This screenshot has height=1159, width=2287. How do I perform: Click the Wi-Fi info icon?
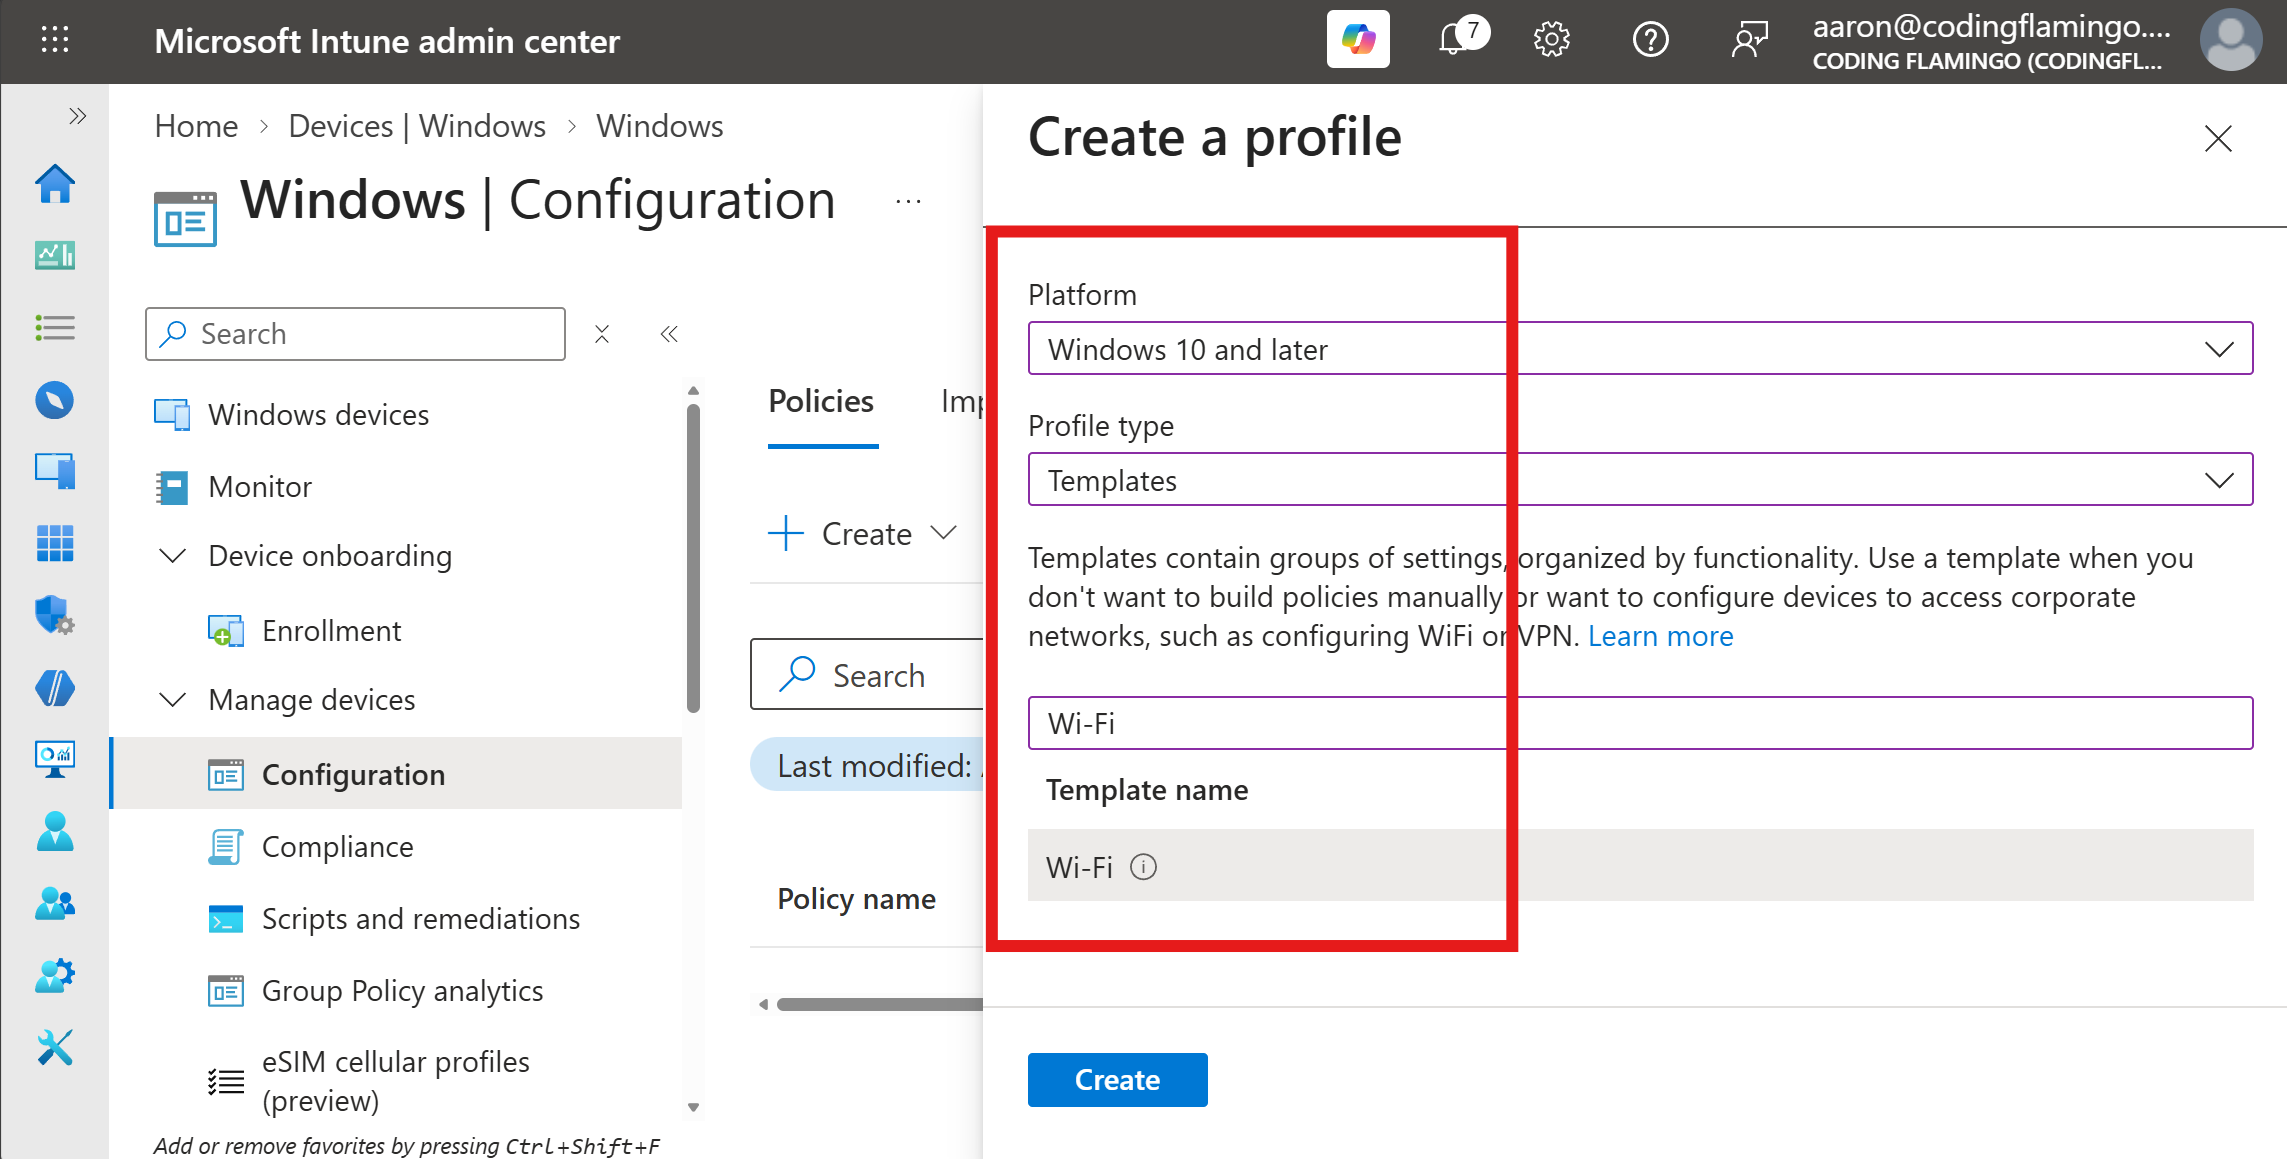1143,867
